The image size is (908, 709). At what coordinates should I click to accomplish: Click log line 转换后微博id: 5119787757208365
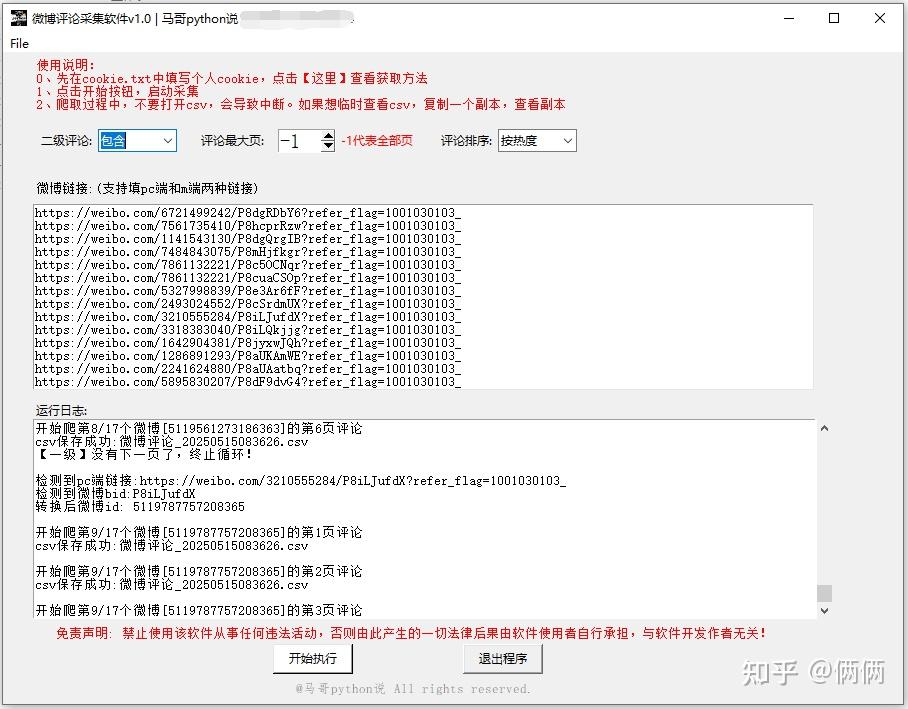(140, 507)
